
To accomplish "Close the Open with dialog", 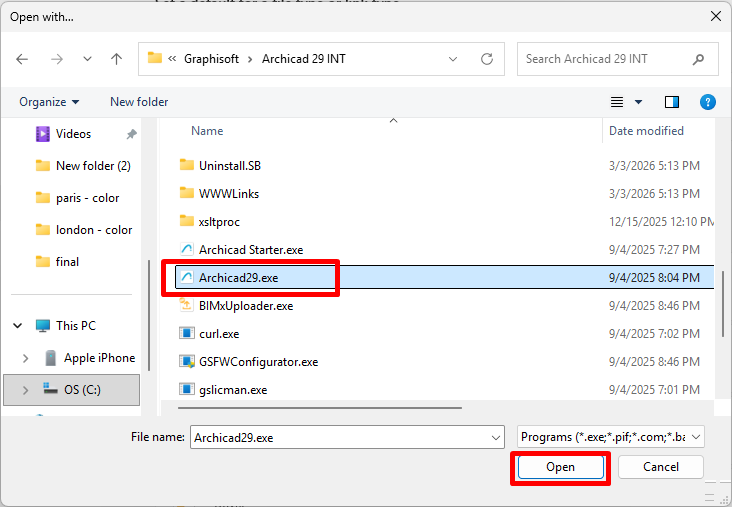I will (716, 16).
